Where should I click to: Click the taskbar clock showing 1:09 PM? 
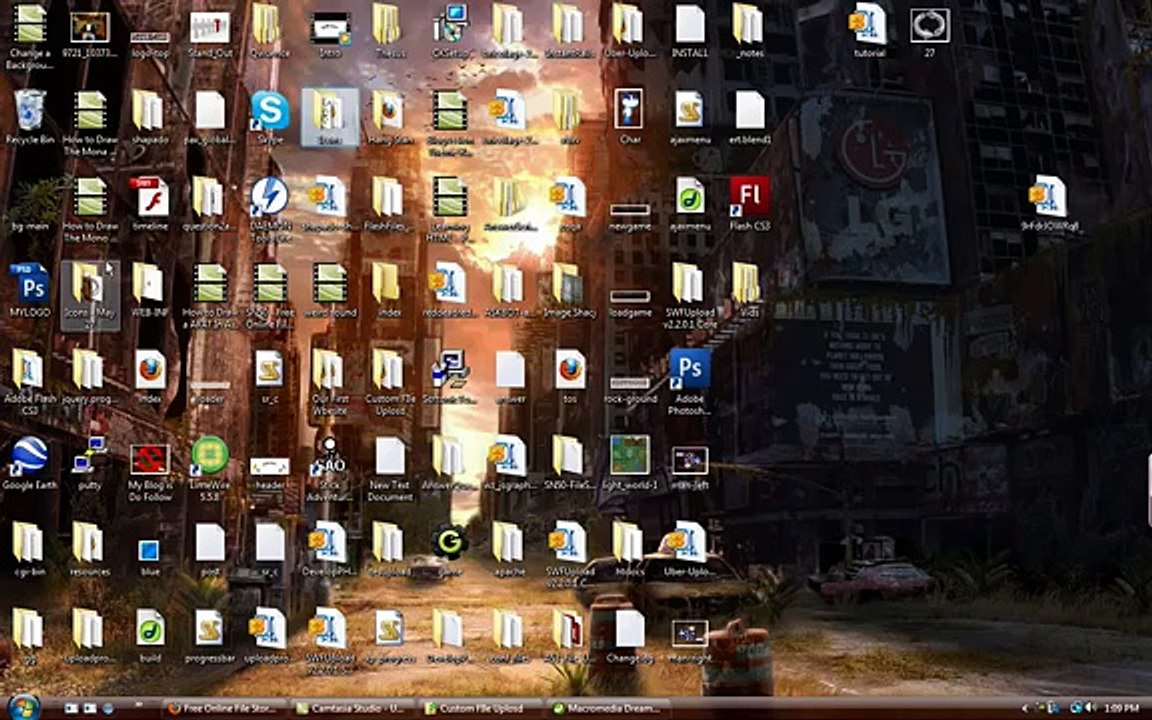tap(1121, 708)
